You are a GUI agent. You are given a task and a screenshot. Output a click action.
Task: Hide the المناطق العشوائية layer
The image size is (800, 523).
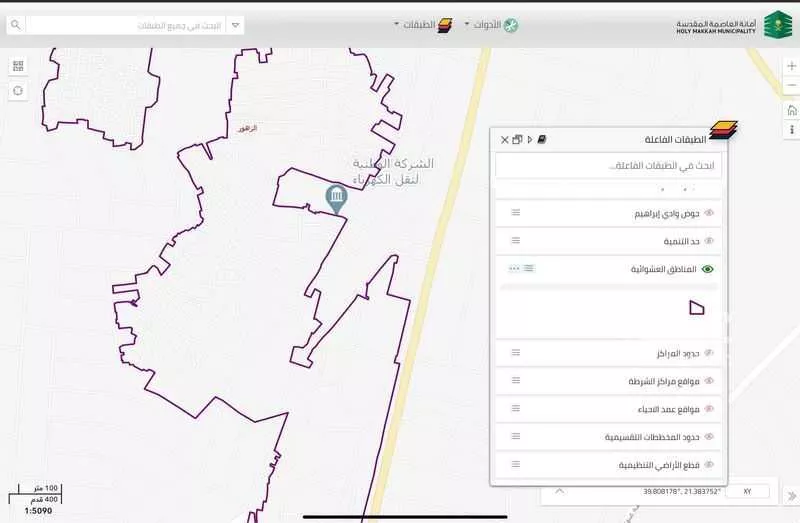point(709,269)
